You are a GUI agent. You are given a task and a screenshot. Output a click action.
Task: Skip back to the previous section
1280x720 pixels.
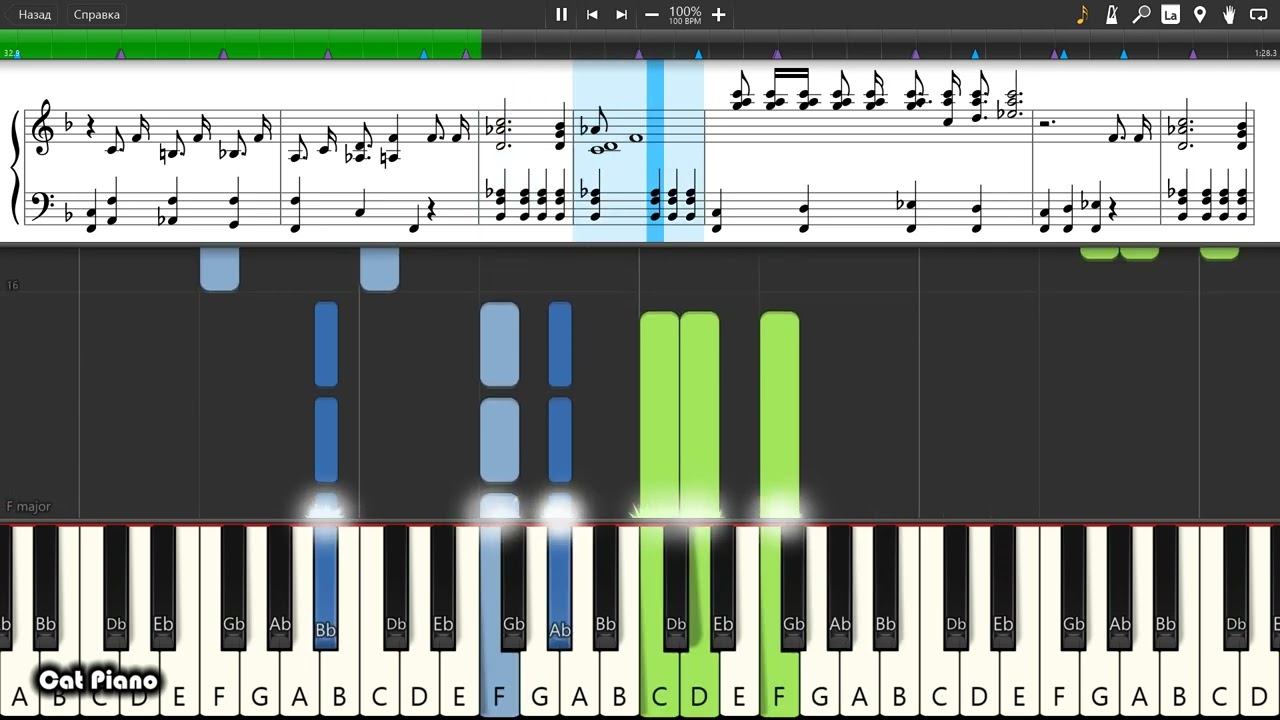592,14
